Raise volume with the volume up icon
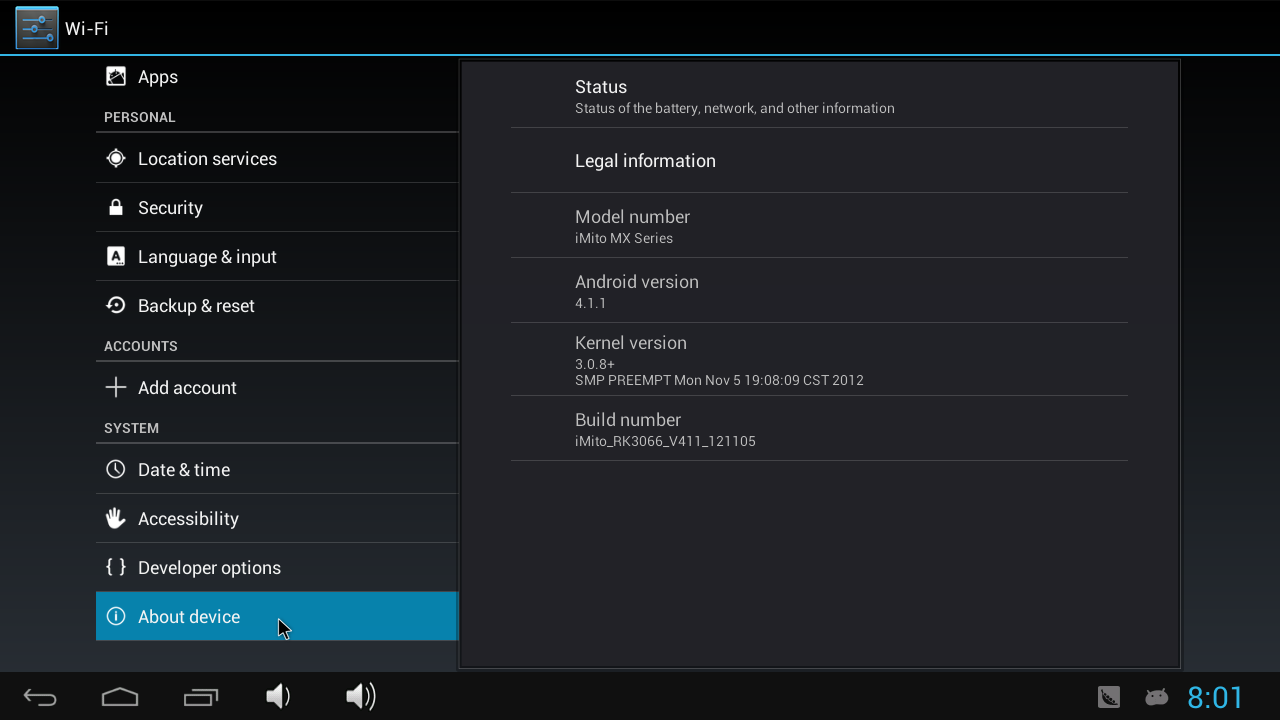 (360, 697)
